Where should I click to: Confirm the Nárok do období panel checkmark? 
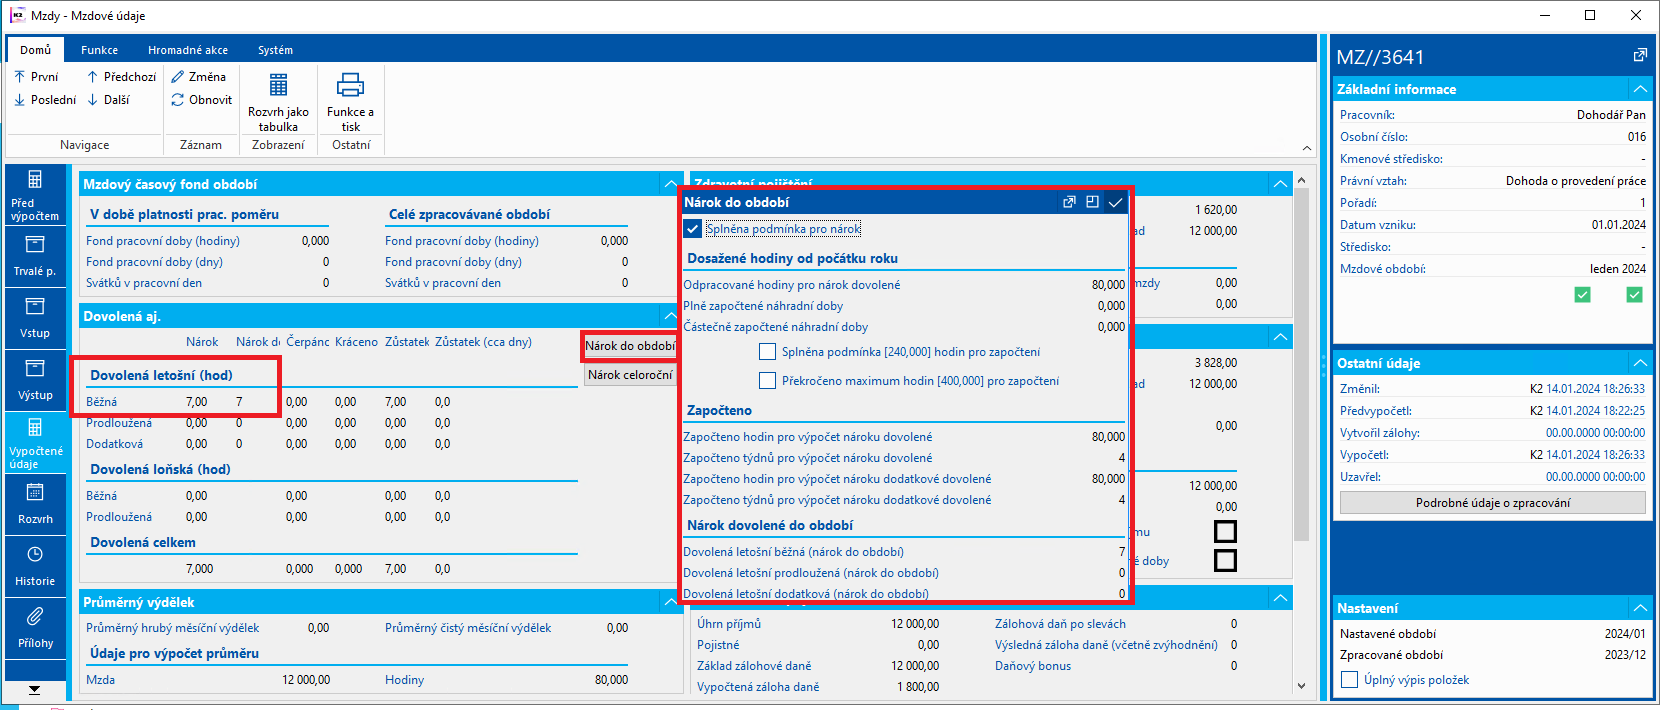[x=1116, y=202]
